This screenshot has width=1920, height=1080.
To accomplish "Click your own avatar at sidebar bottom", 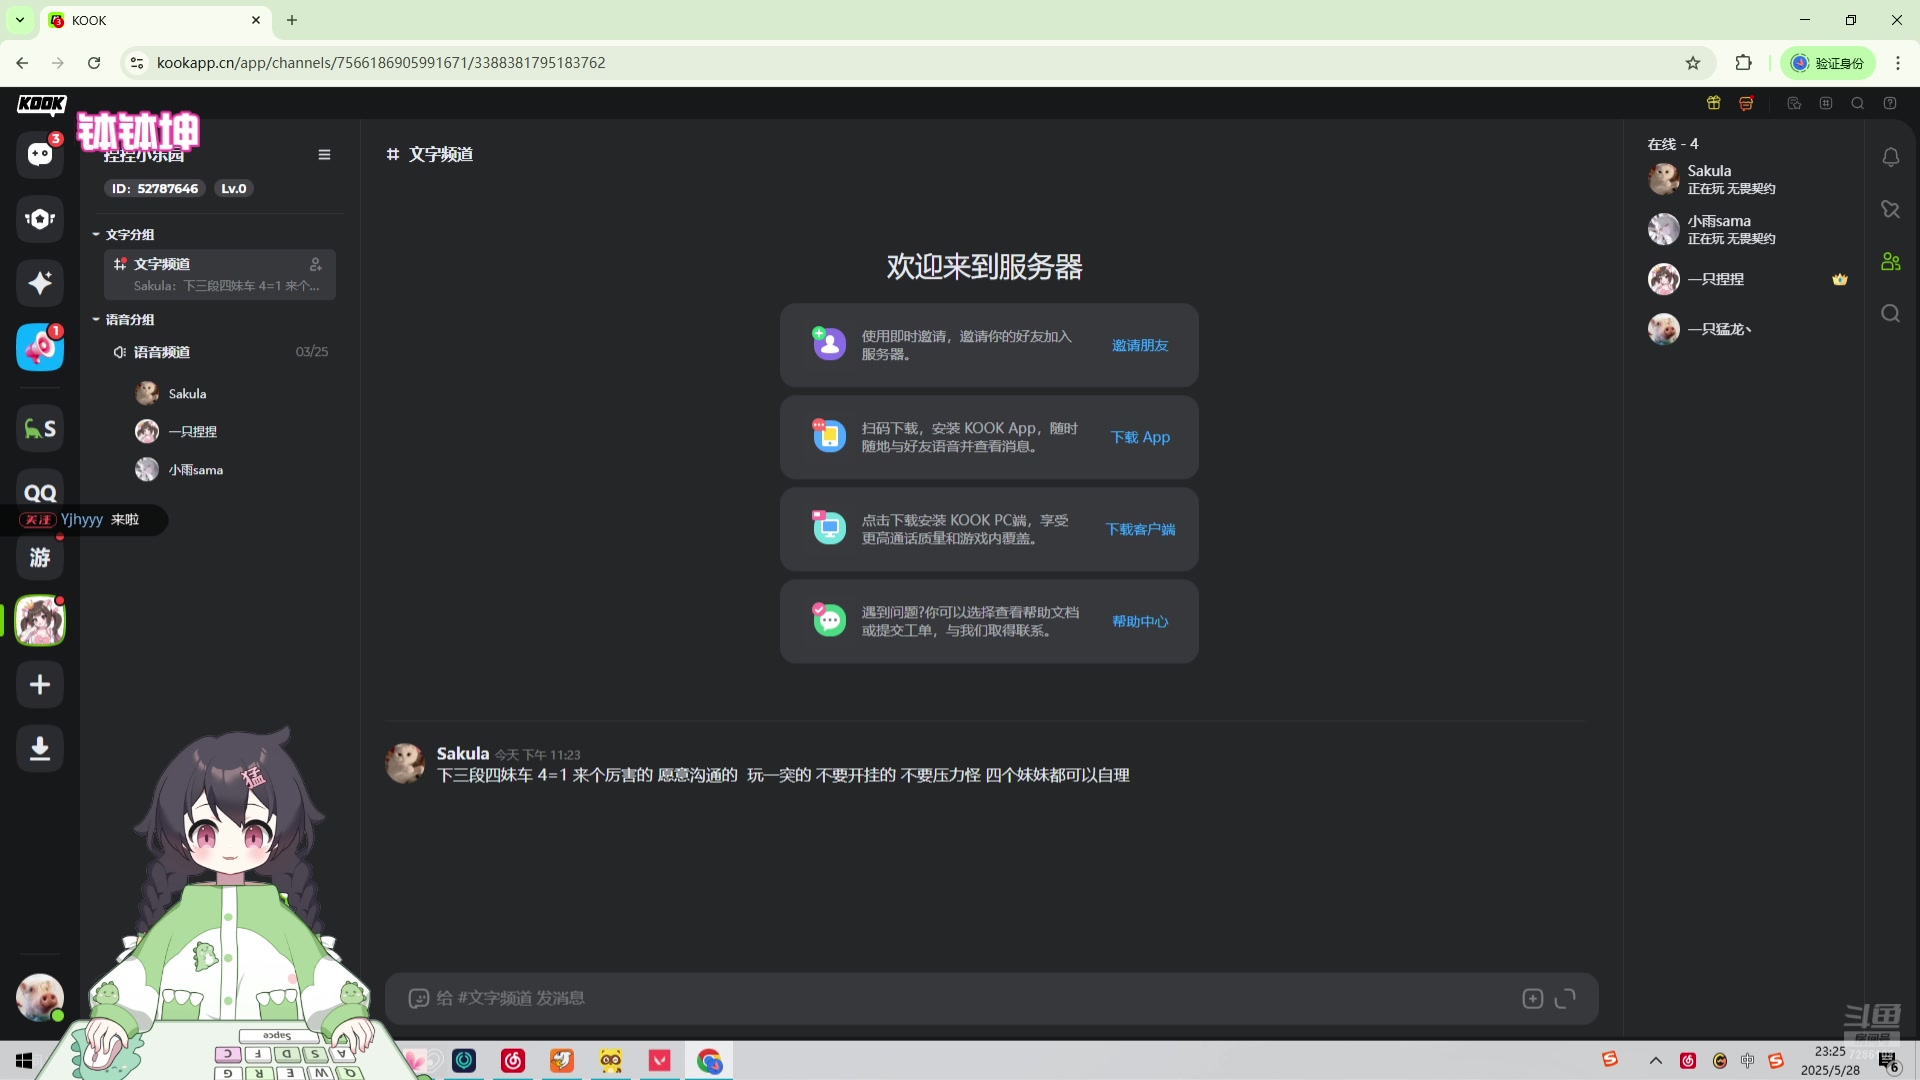I will pos(40,997).
